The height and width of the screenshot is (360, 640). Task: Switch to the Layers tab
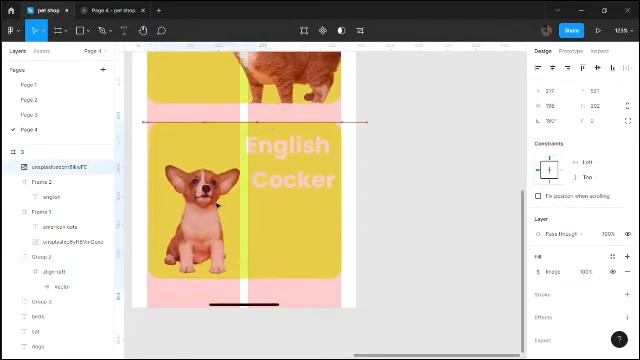click(18, 51)
